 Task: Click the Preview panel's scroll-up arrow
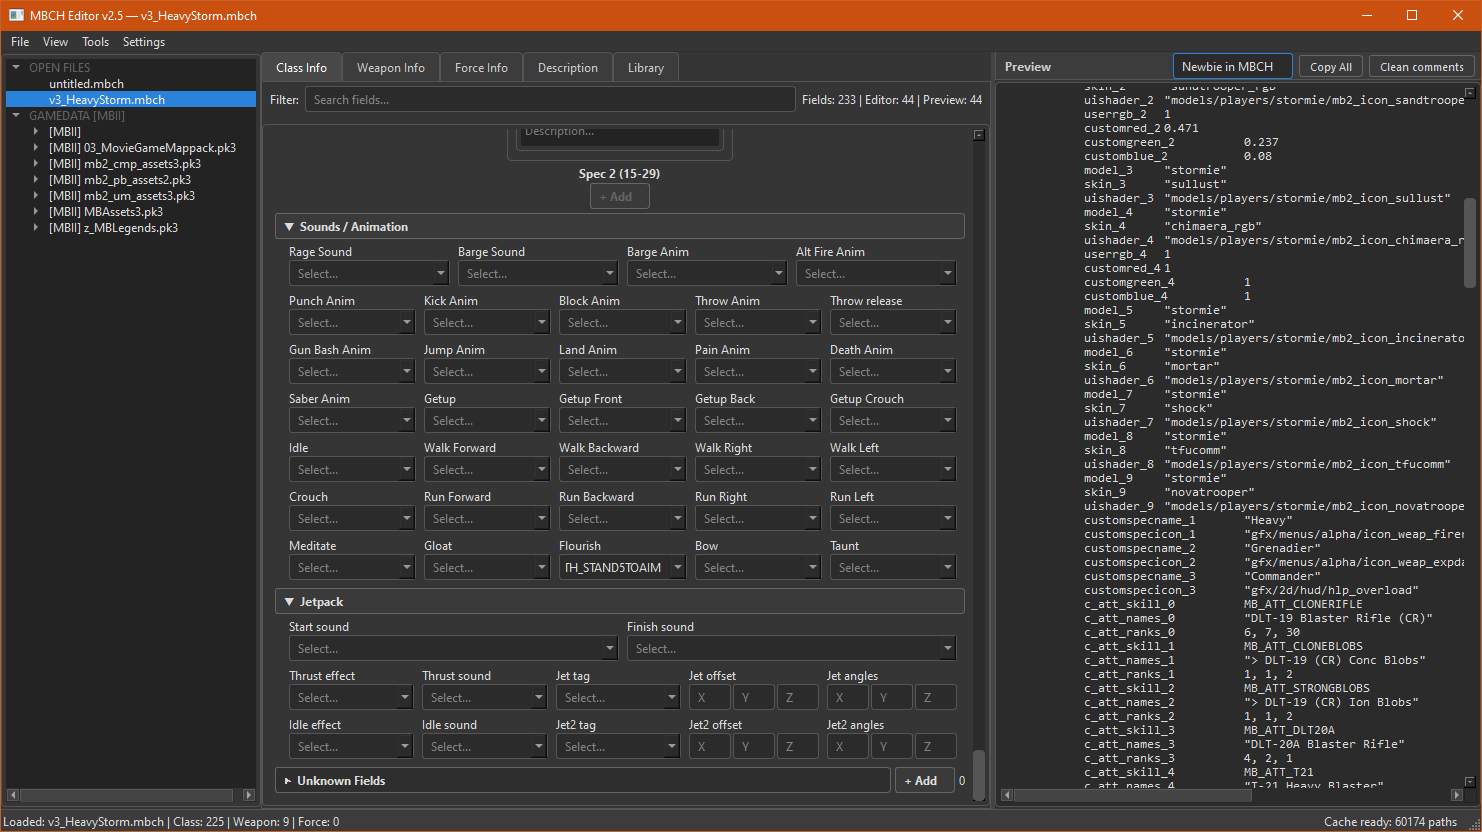click(1470, 93)
